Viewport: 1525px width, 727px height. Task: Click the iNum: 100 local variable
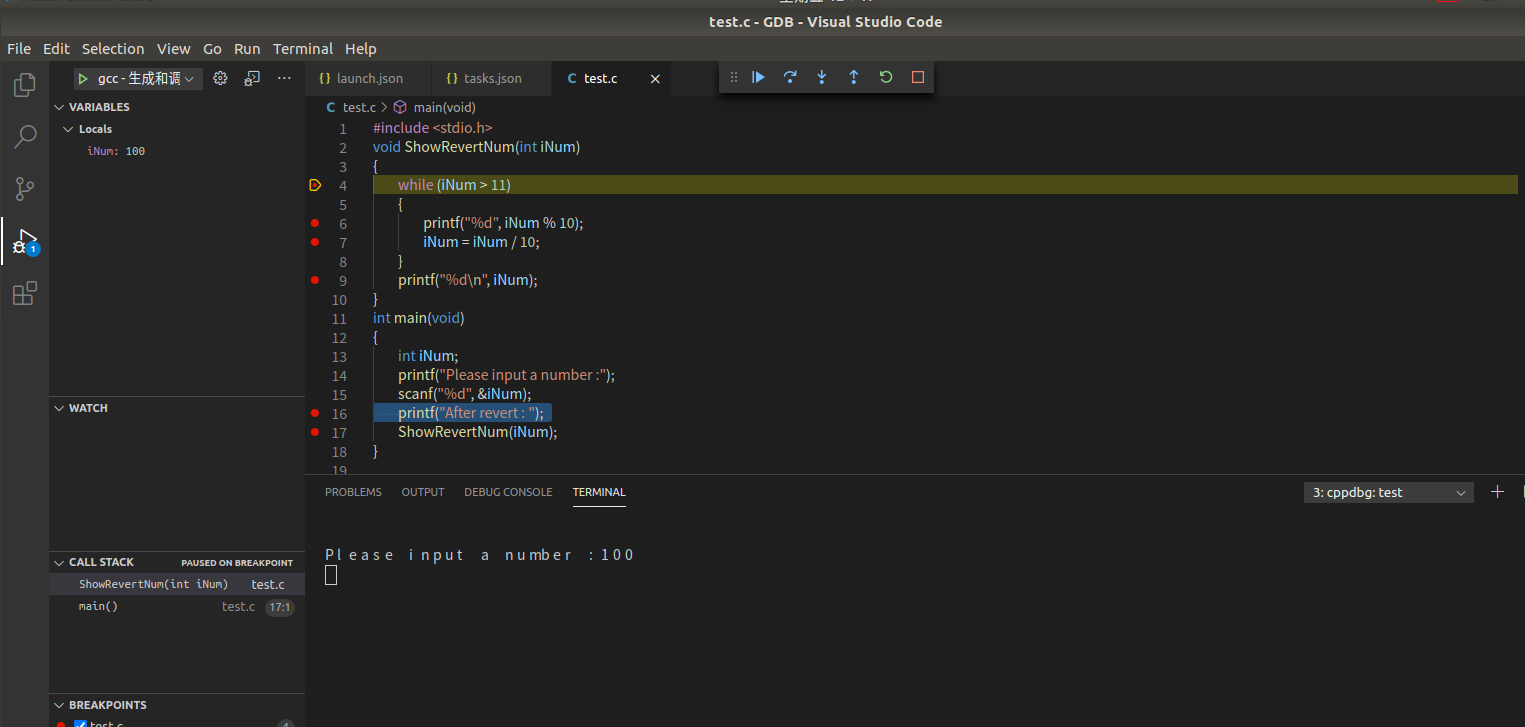(116, 151)
